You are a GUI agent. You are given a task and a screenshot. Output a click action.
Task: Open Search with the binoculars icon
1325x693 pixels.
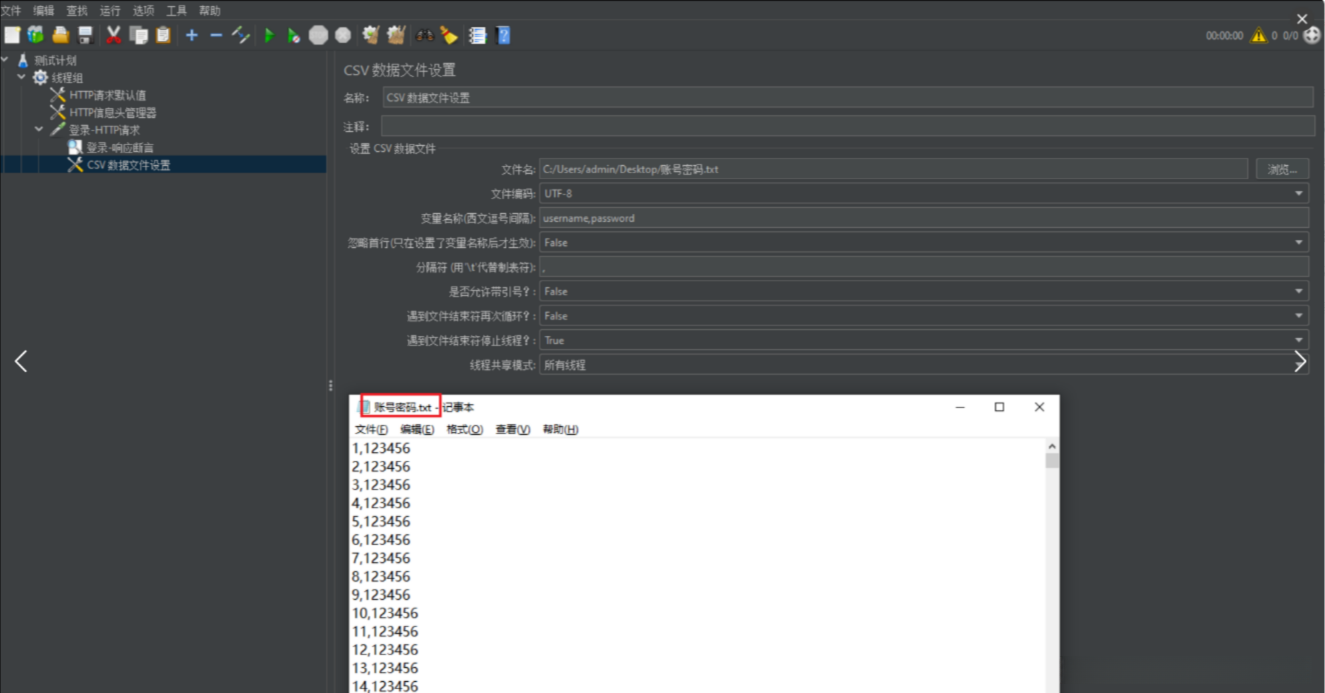coord(424,35)
